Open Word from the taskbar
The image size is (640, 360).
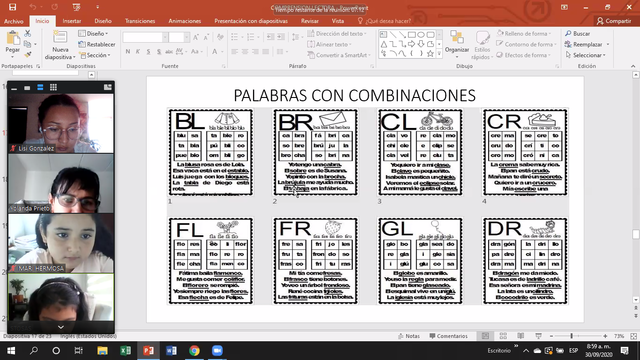[171, 351]
